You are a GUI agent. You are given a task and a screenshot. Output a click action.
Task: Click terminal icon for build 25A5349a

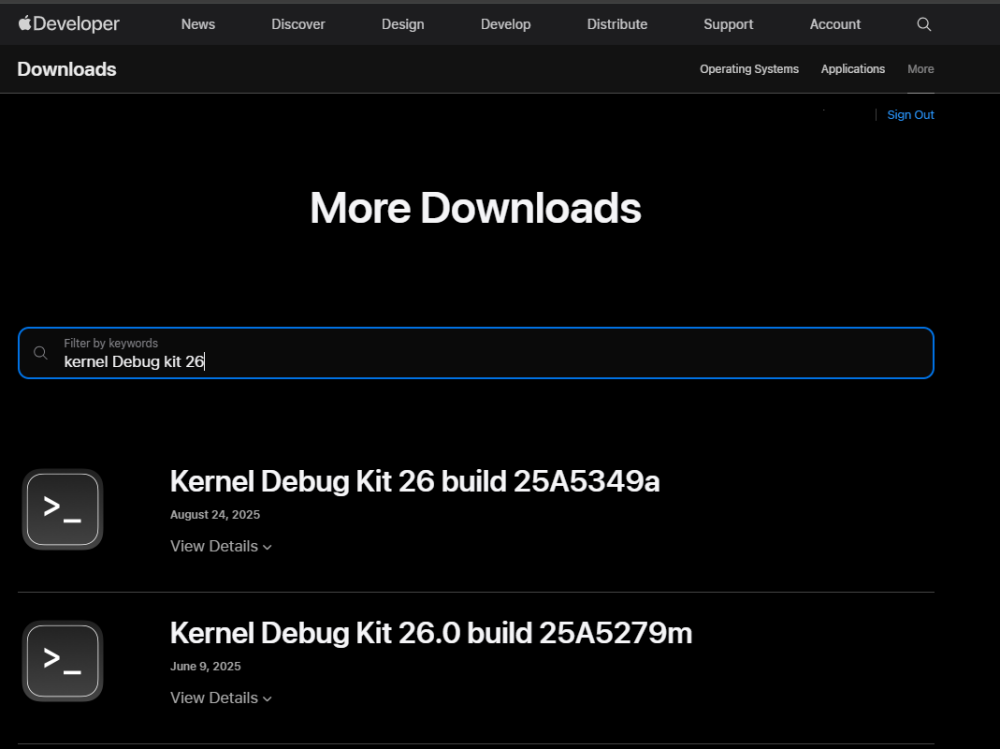tap(62, 509)
